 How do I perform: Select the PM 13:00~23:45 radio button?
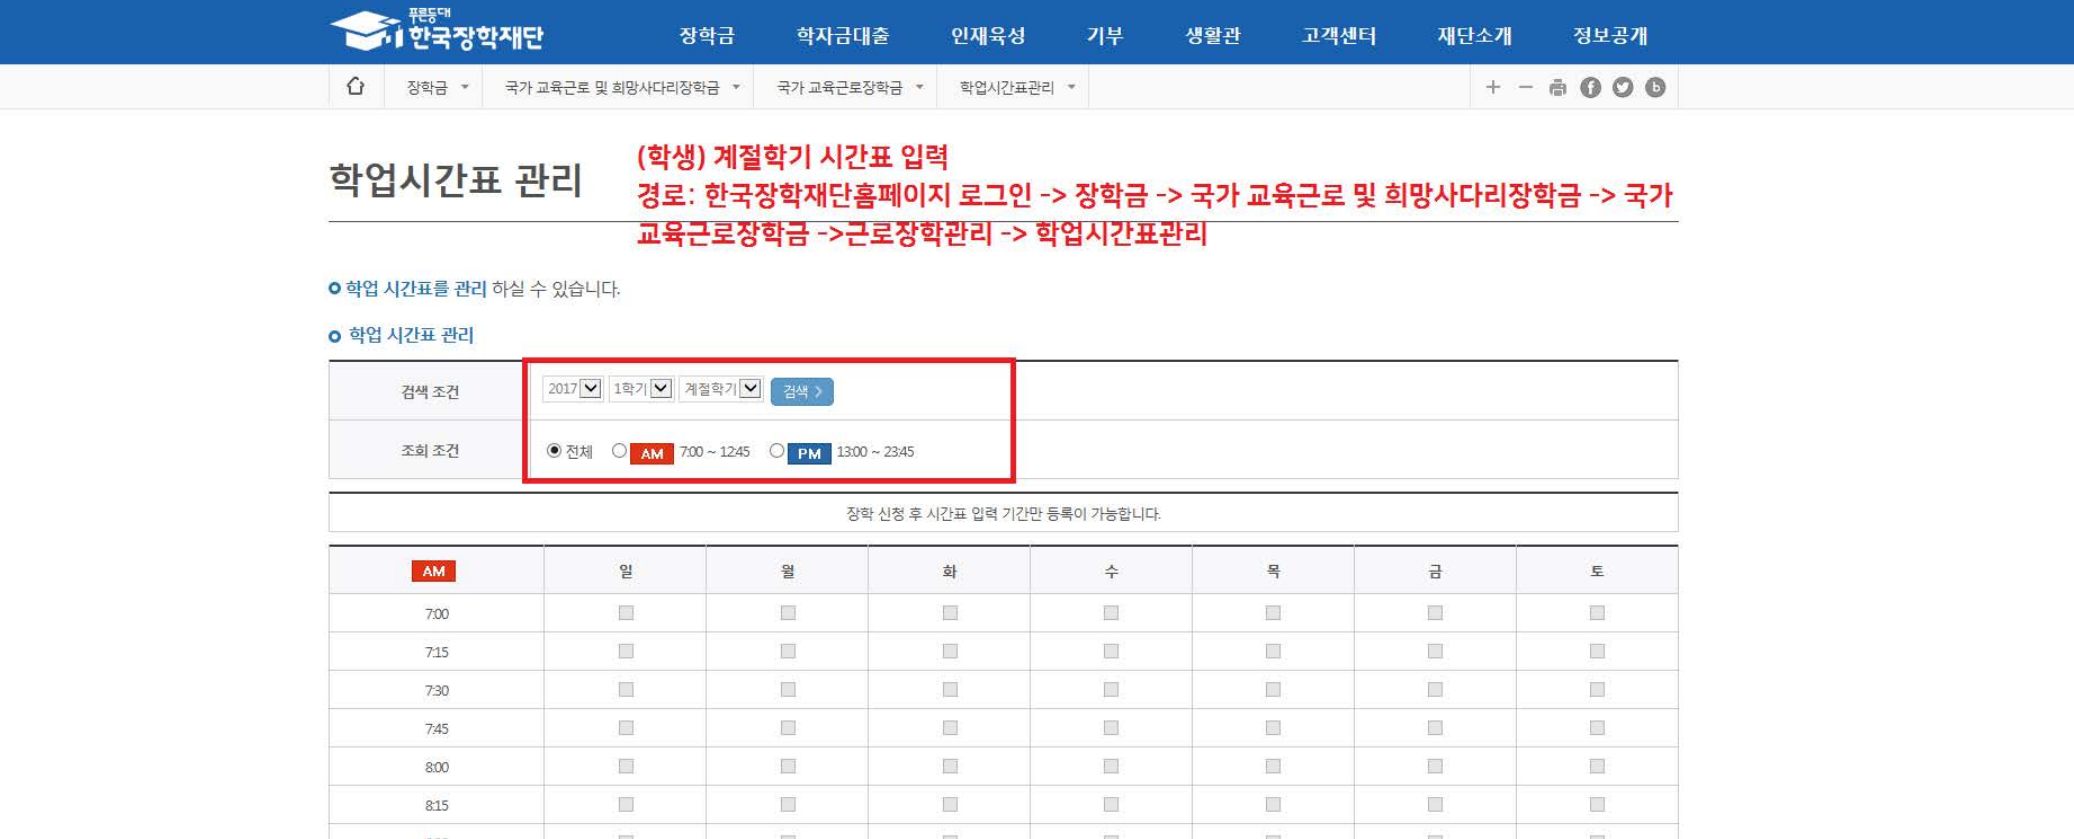[777, 451]
